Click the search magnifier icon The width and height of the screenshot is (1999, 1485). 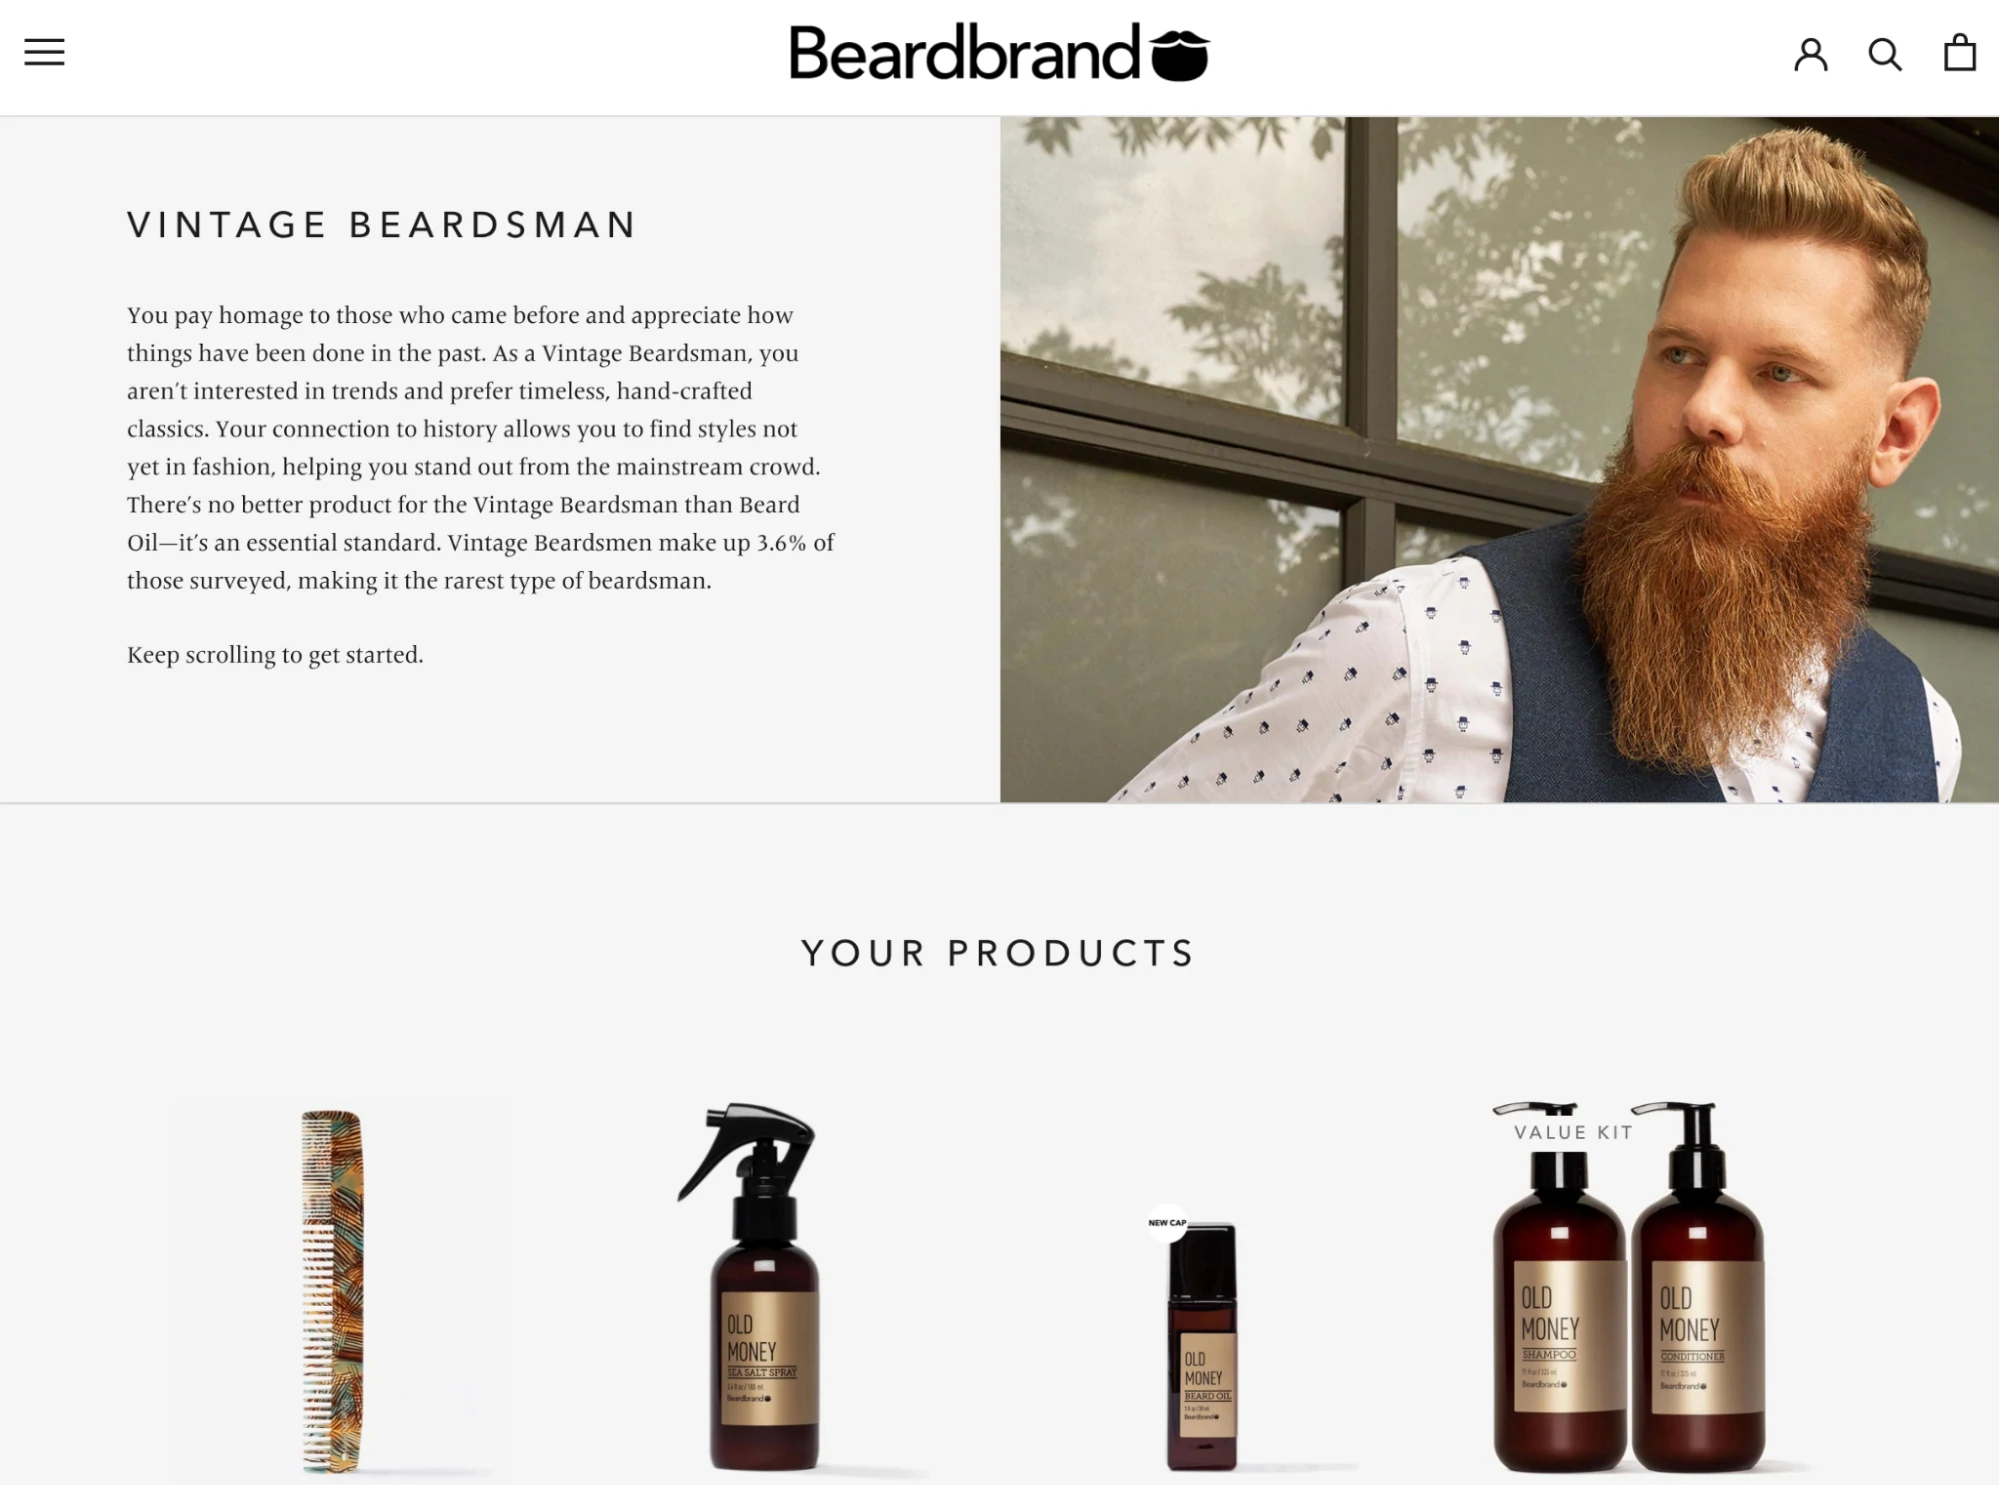1885,53
